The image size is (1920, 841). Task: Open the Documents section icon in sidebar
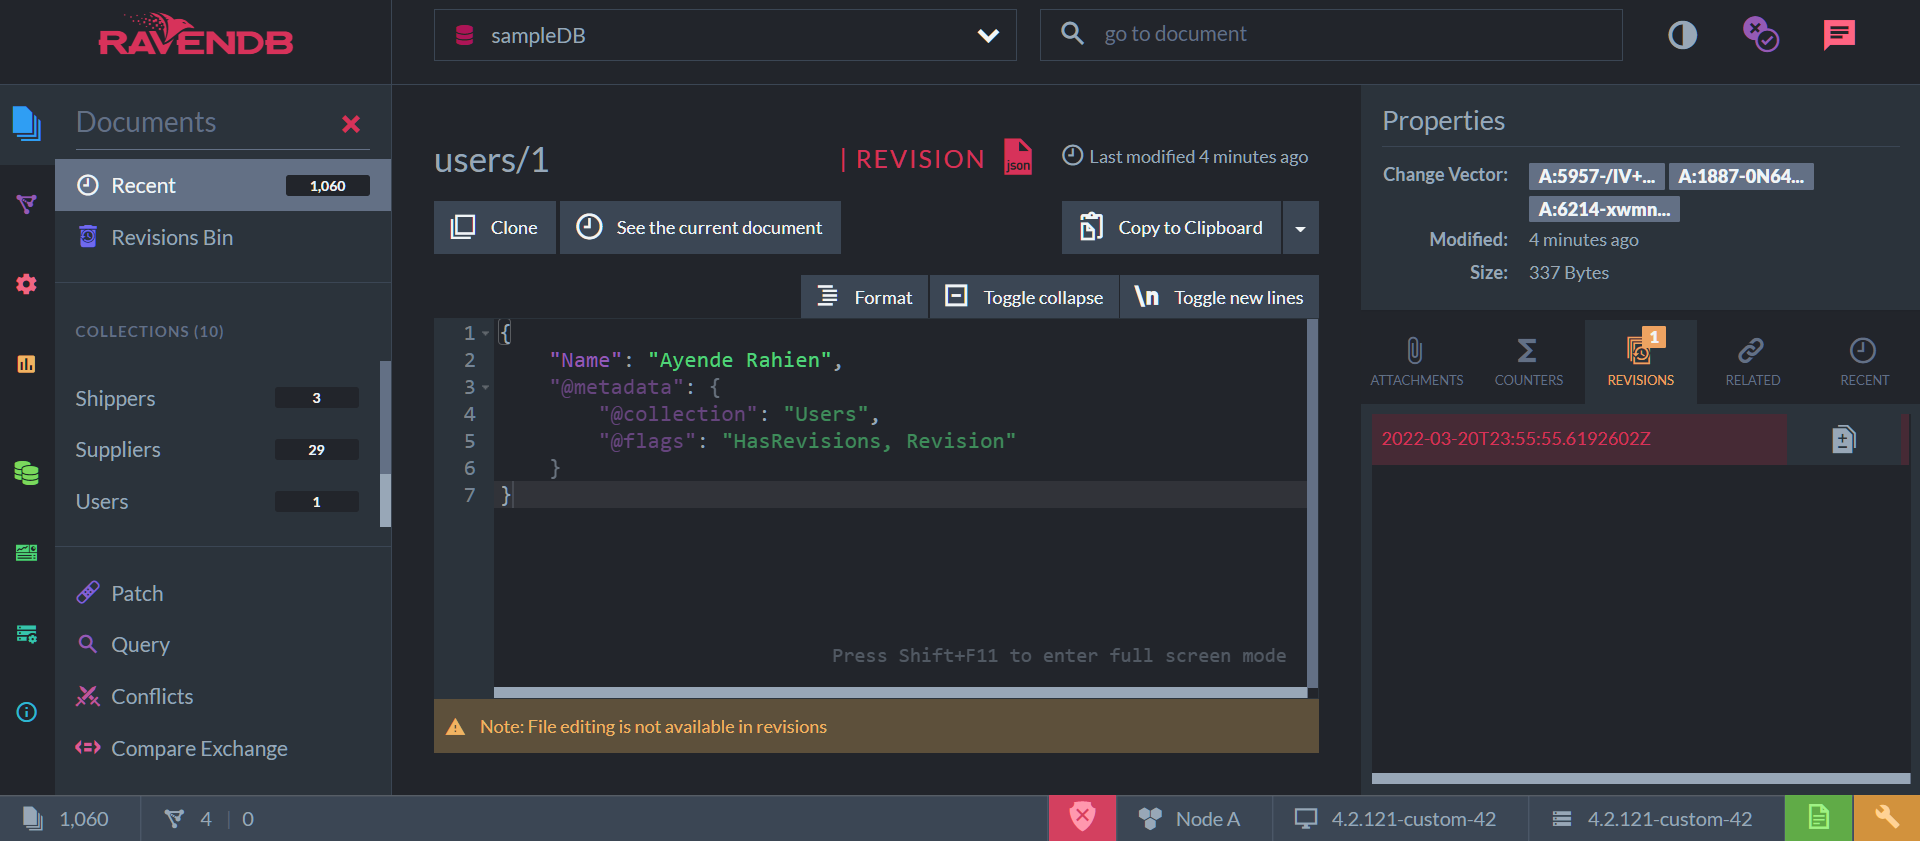(x=27, y=124)
